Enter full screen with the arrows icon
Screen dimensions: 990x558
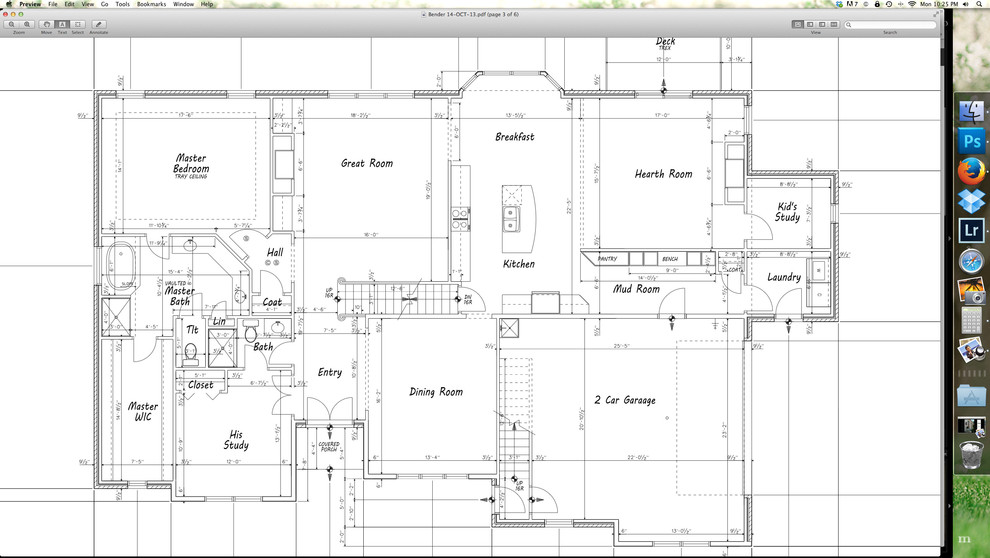click(934, 14)
